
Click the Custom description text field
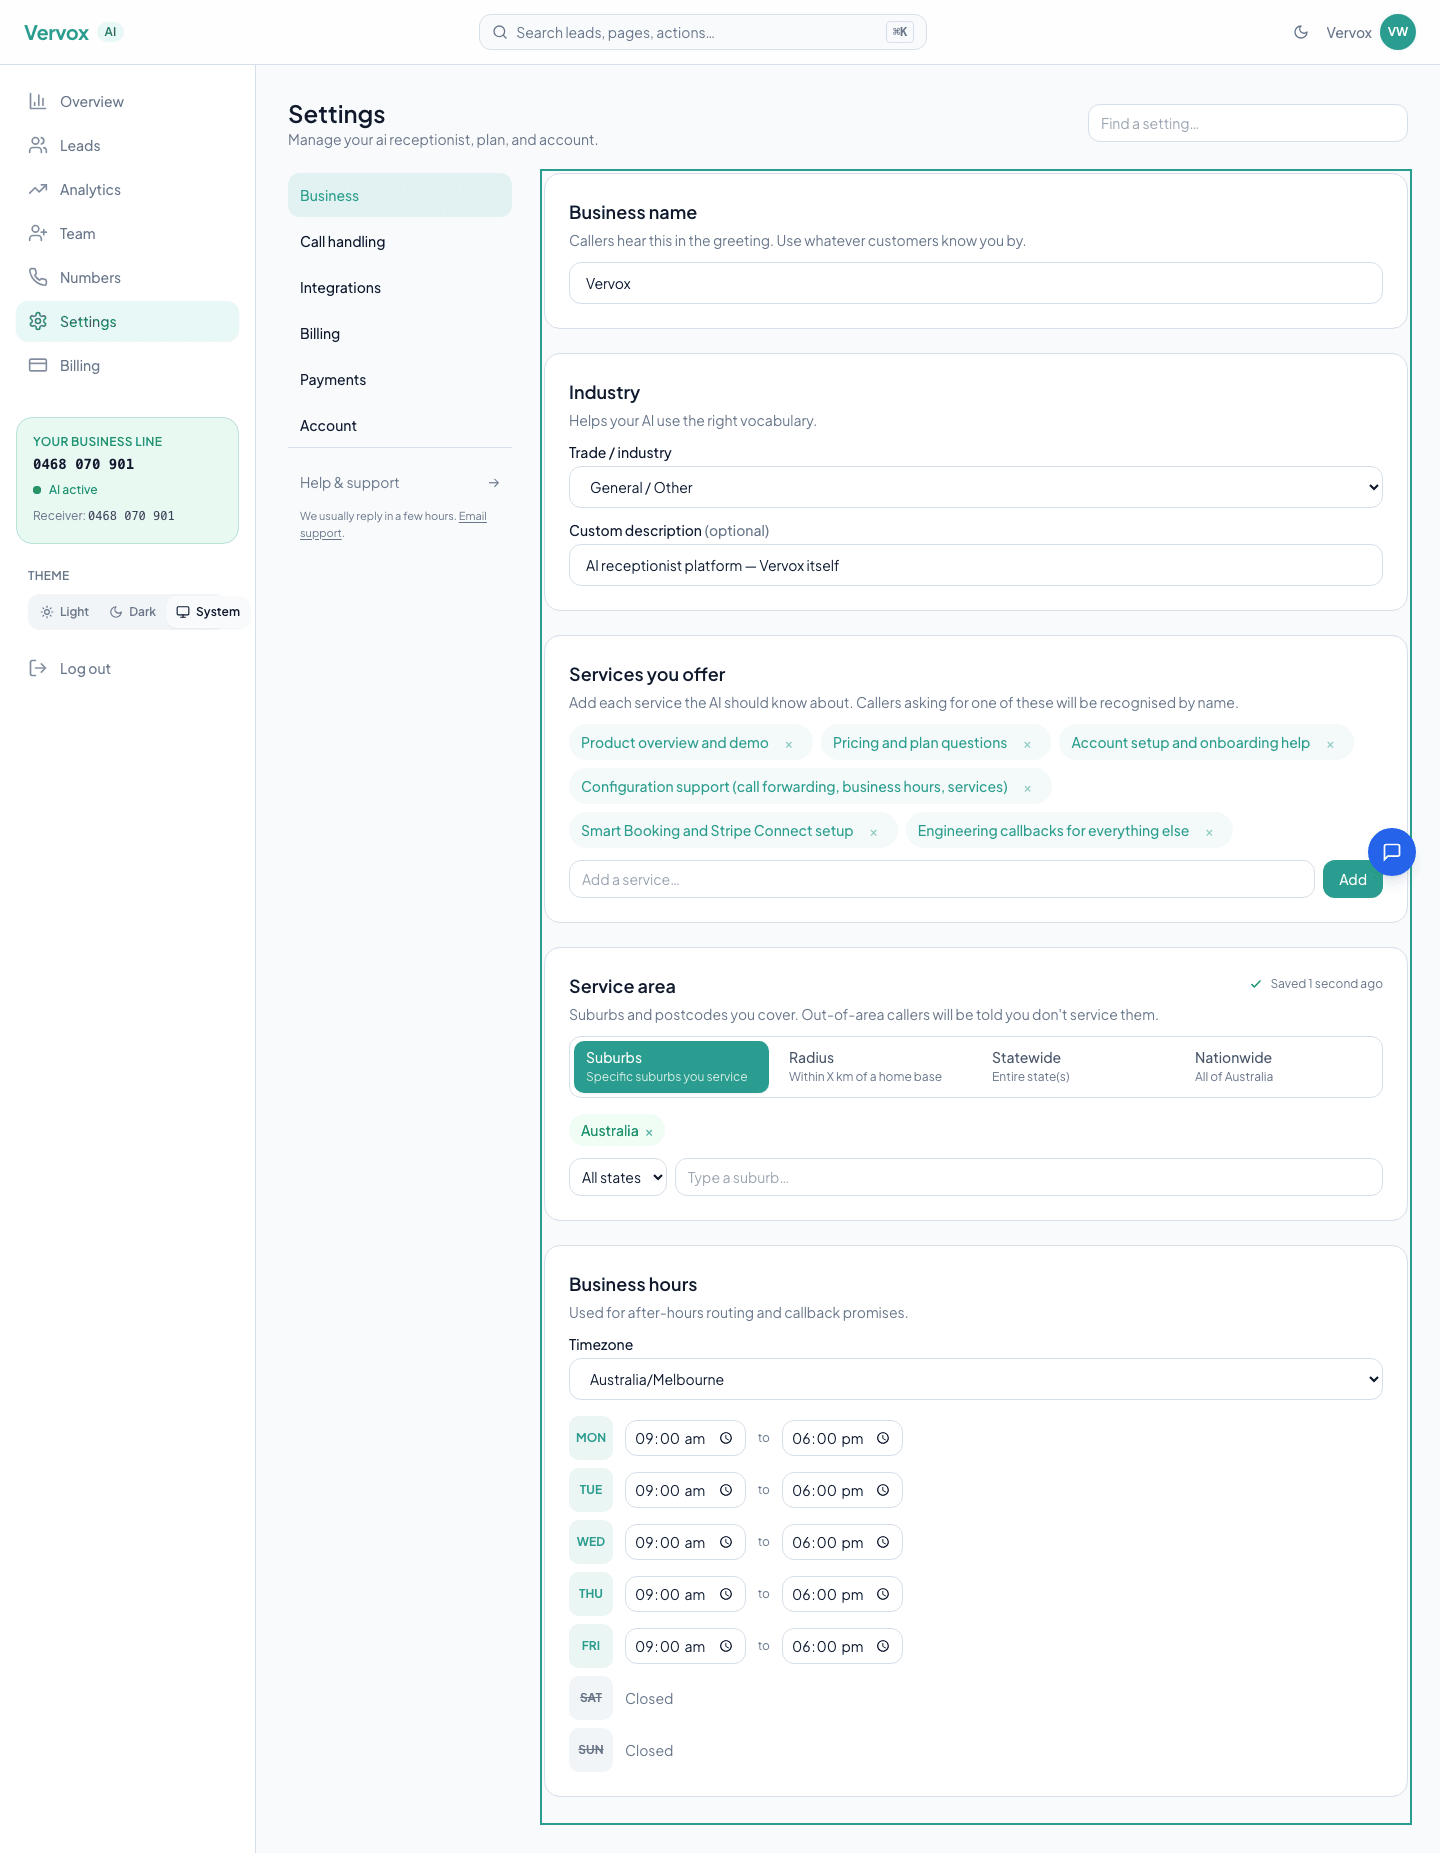pos(976,566)
